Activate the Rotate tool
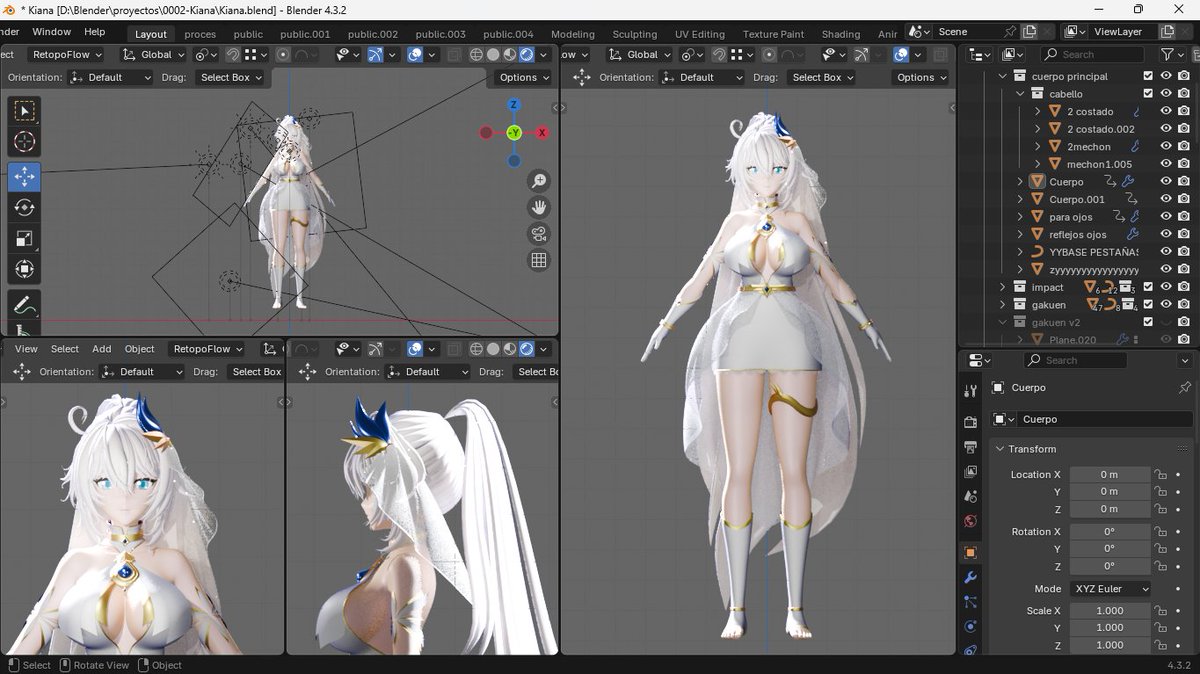This screenshot has width=1200, height=674. (x=24, y=207)
